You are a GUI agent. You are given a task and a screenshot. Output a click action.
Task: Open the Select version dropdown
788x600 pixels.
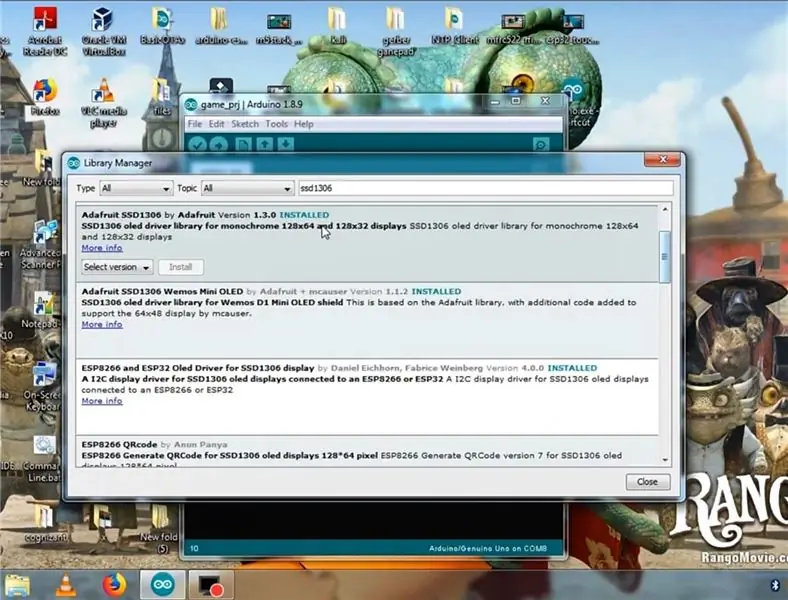point(117,267)
